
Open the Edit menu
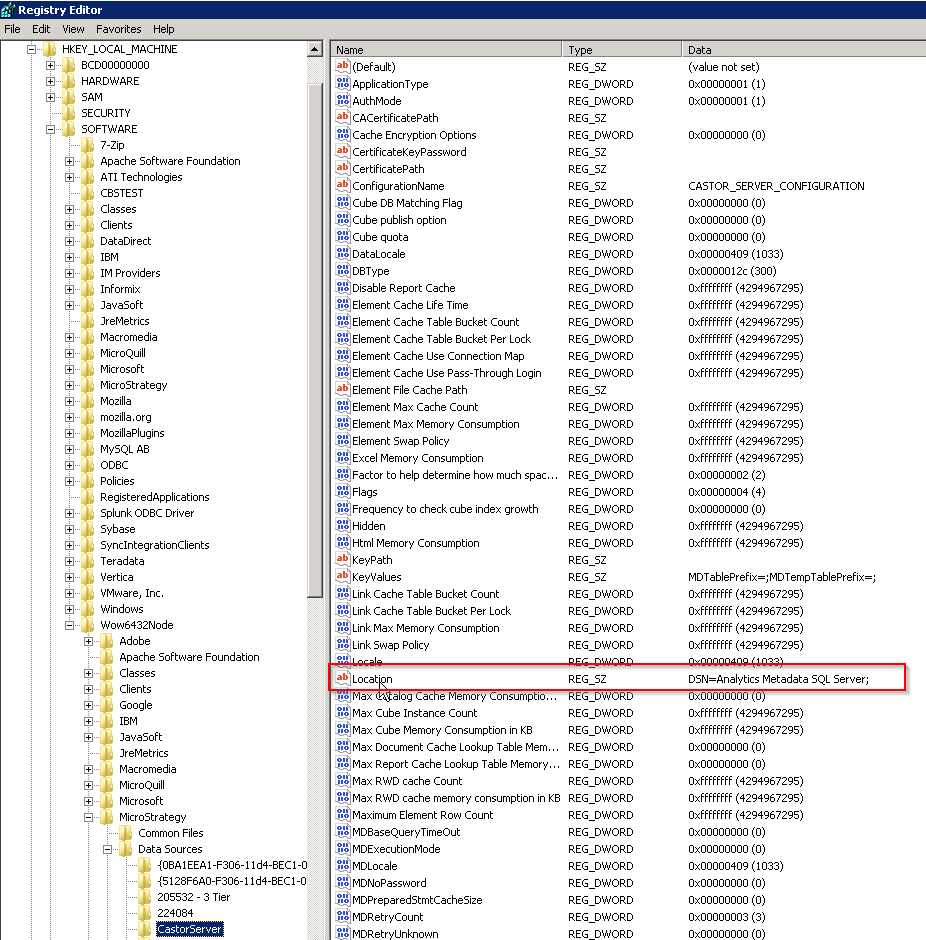click(41, 29)
